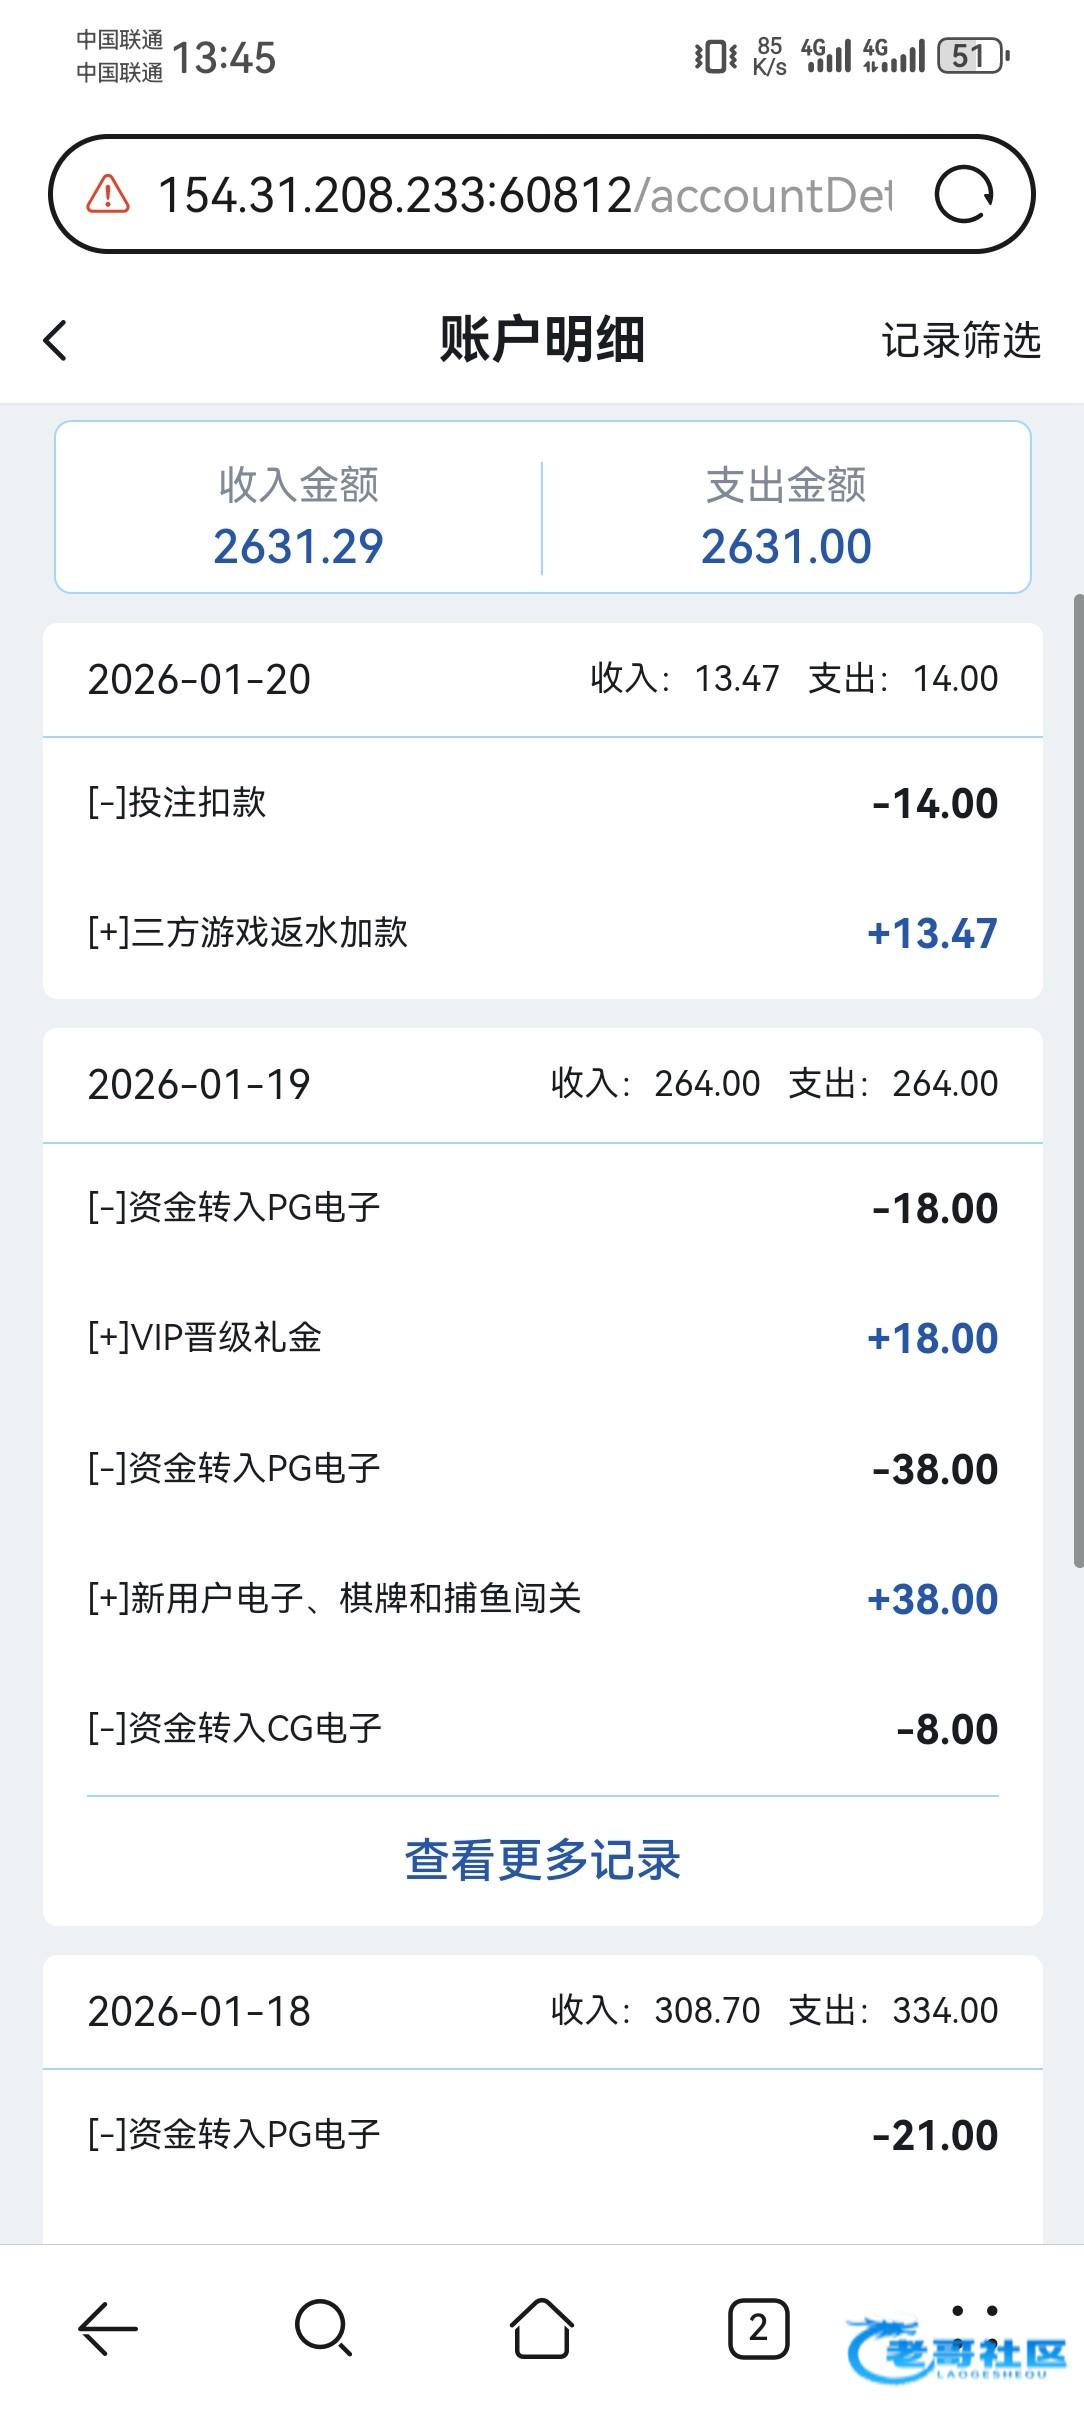
Task: Reload the page with refresh icon
Action: [x=963, y=194]
